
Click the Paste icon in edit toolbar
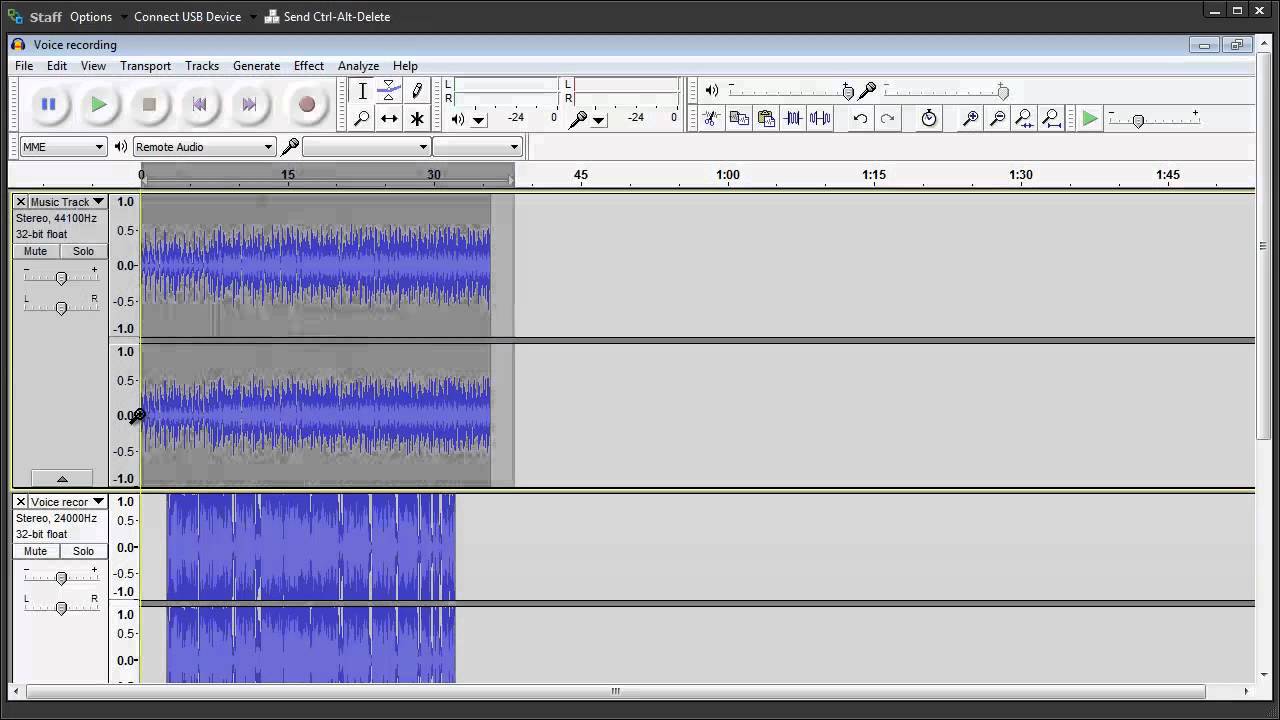[x=766, y=118]
